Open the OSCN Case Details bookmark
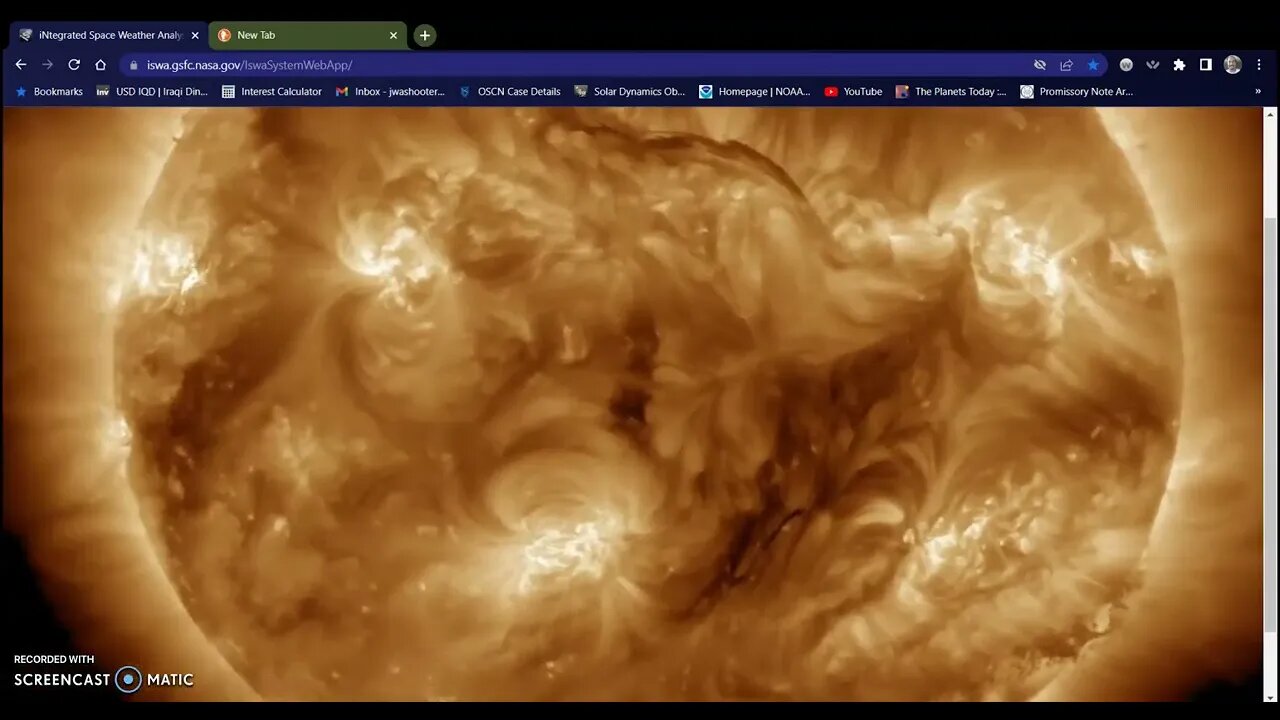Screen dimensions: 1280x720 pyautogui.click(x=510, y=91)
